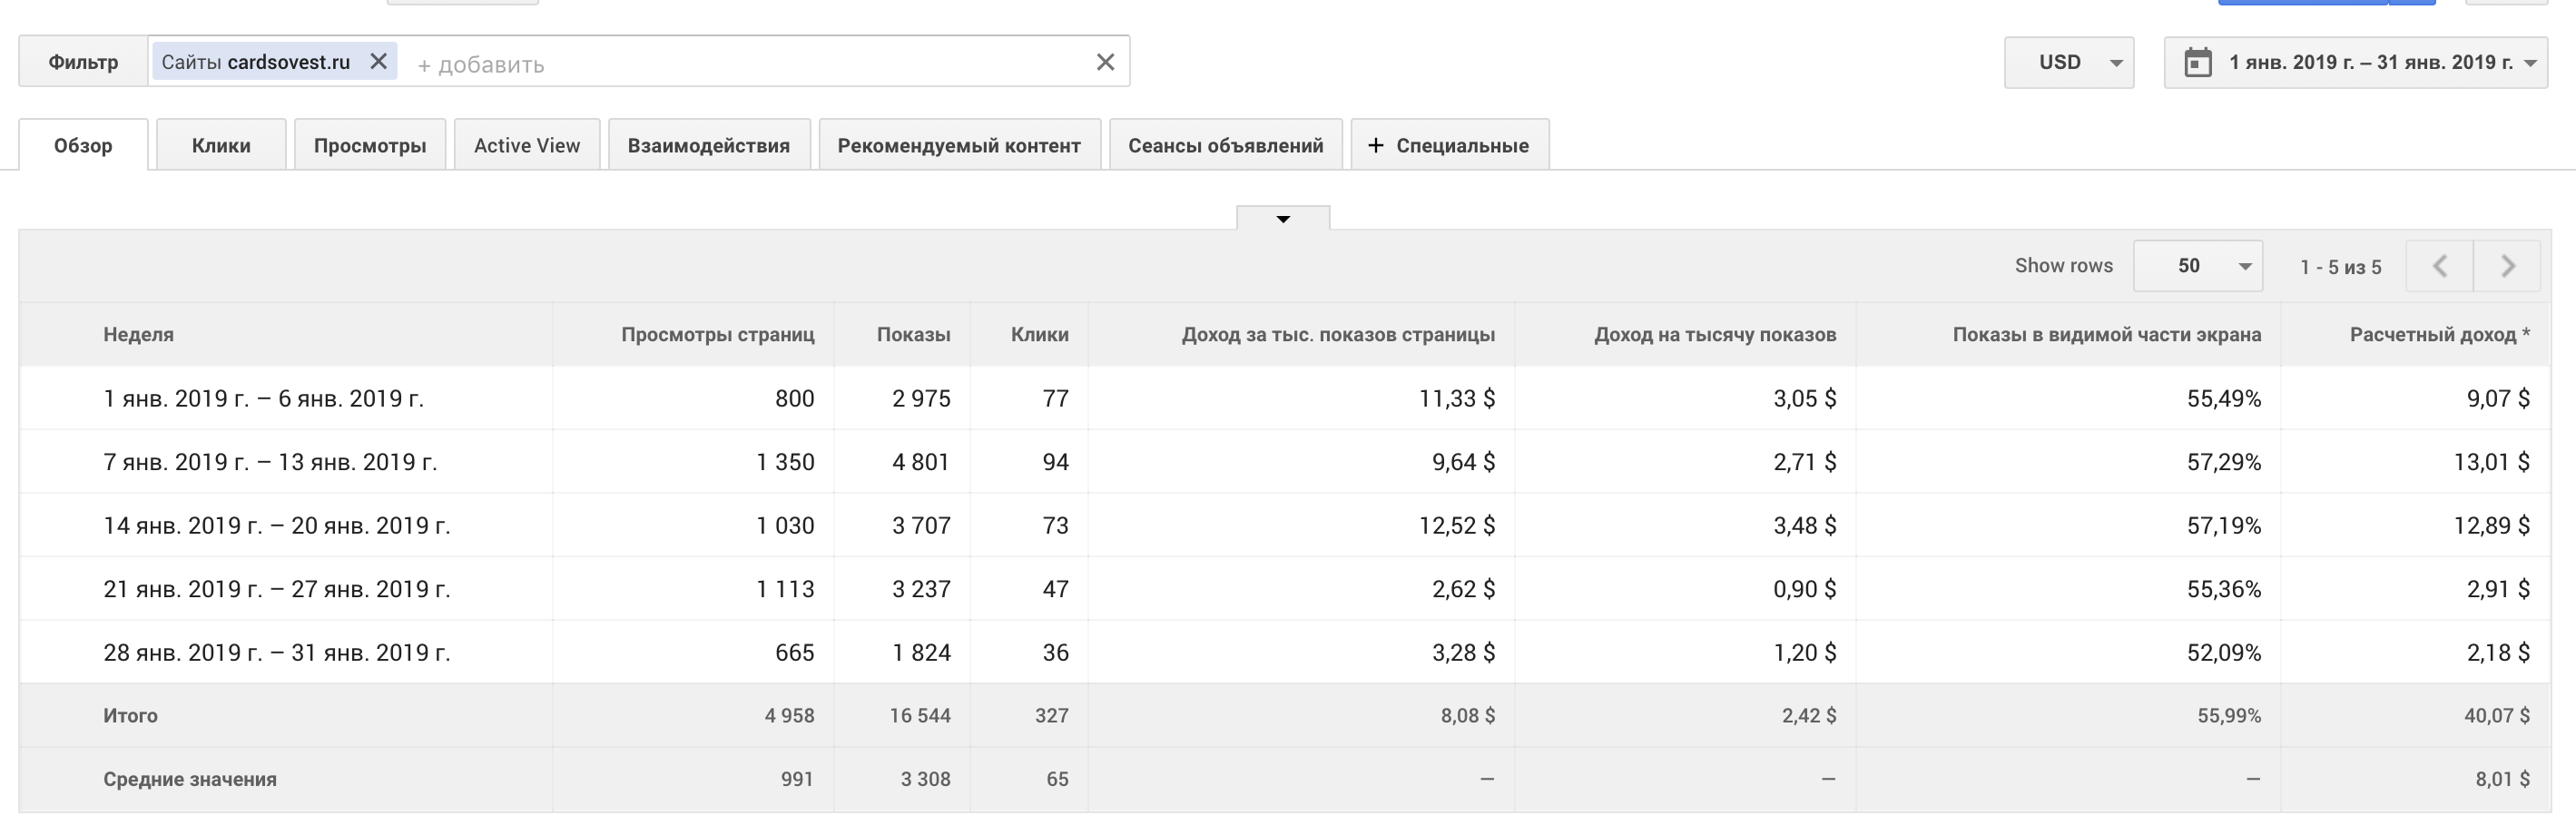Image resolution: width=2576 pixels, height=835 pixels.
Task: Open the Взаимодействия tab
Action: tap(708, 146)
